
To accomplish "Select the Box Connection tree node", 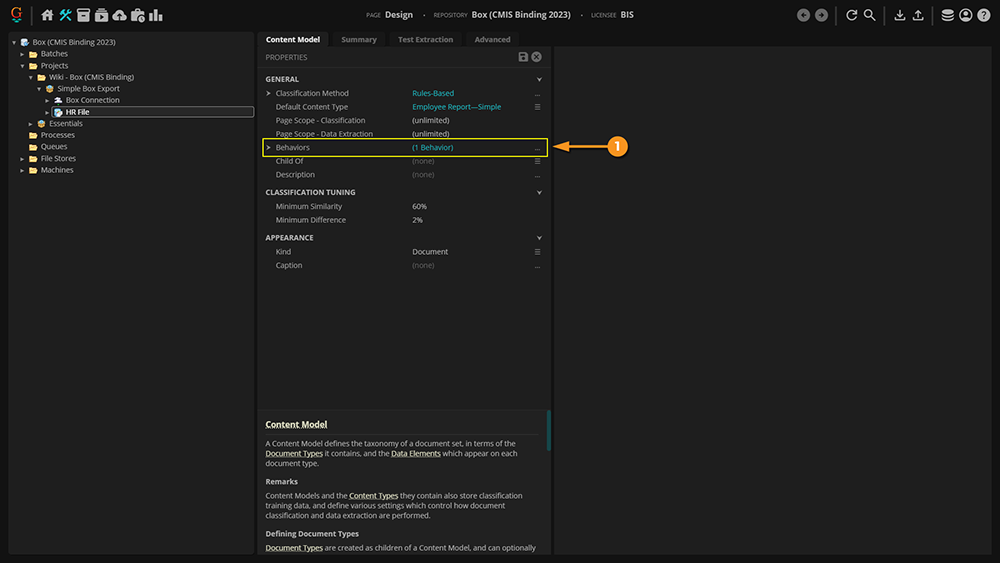I will (92, 100).
